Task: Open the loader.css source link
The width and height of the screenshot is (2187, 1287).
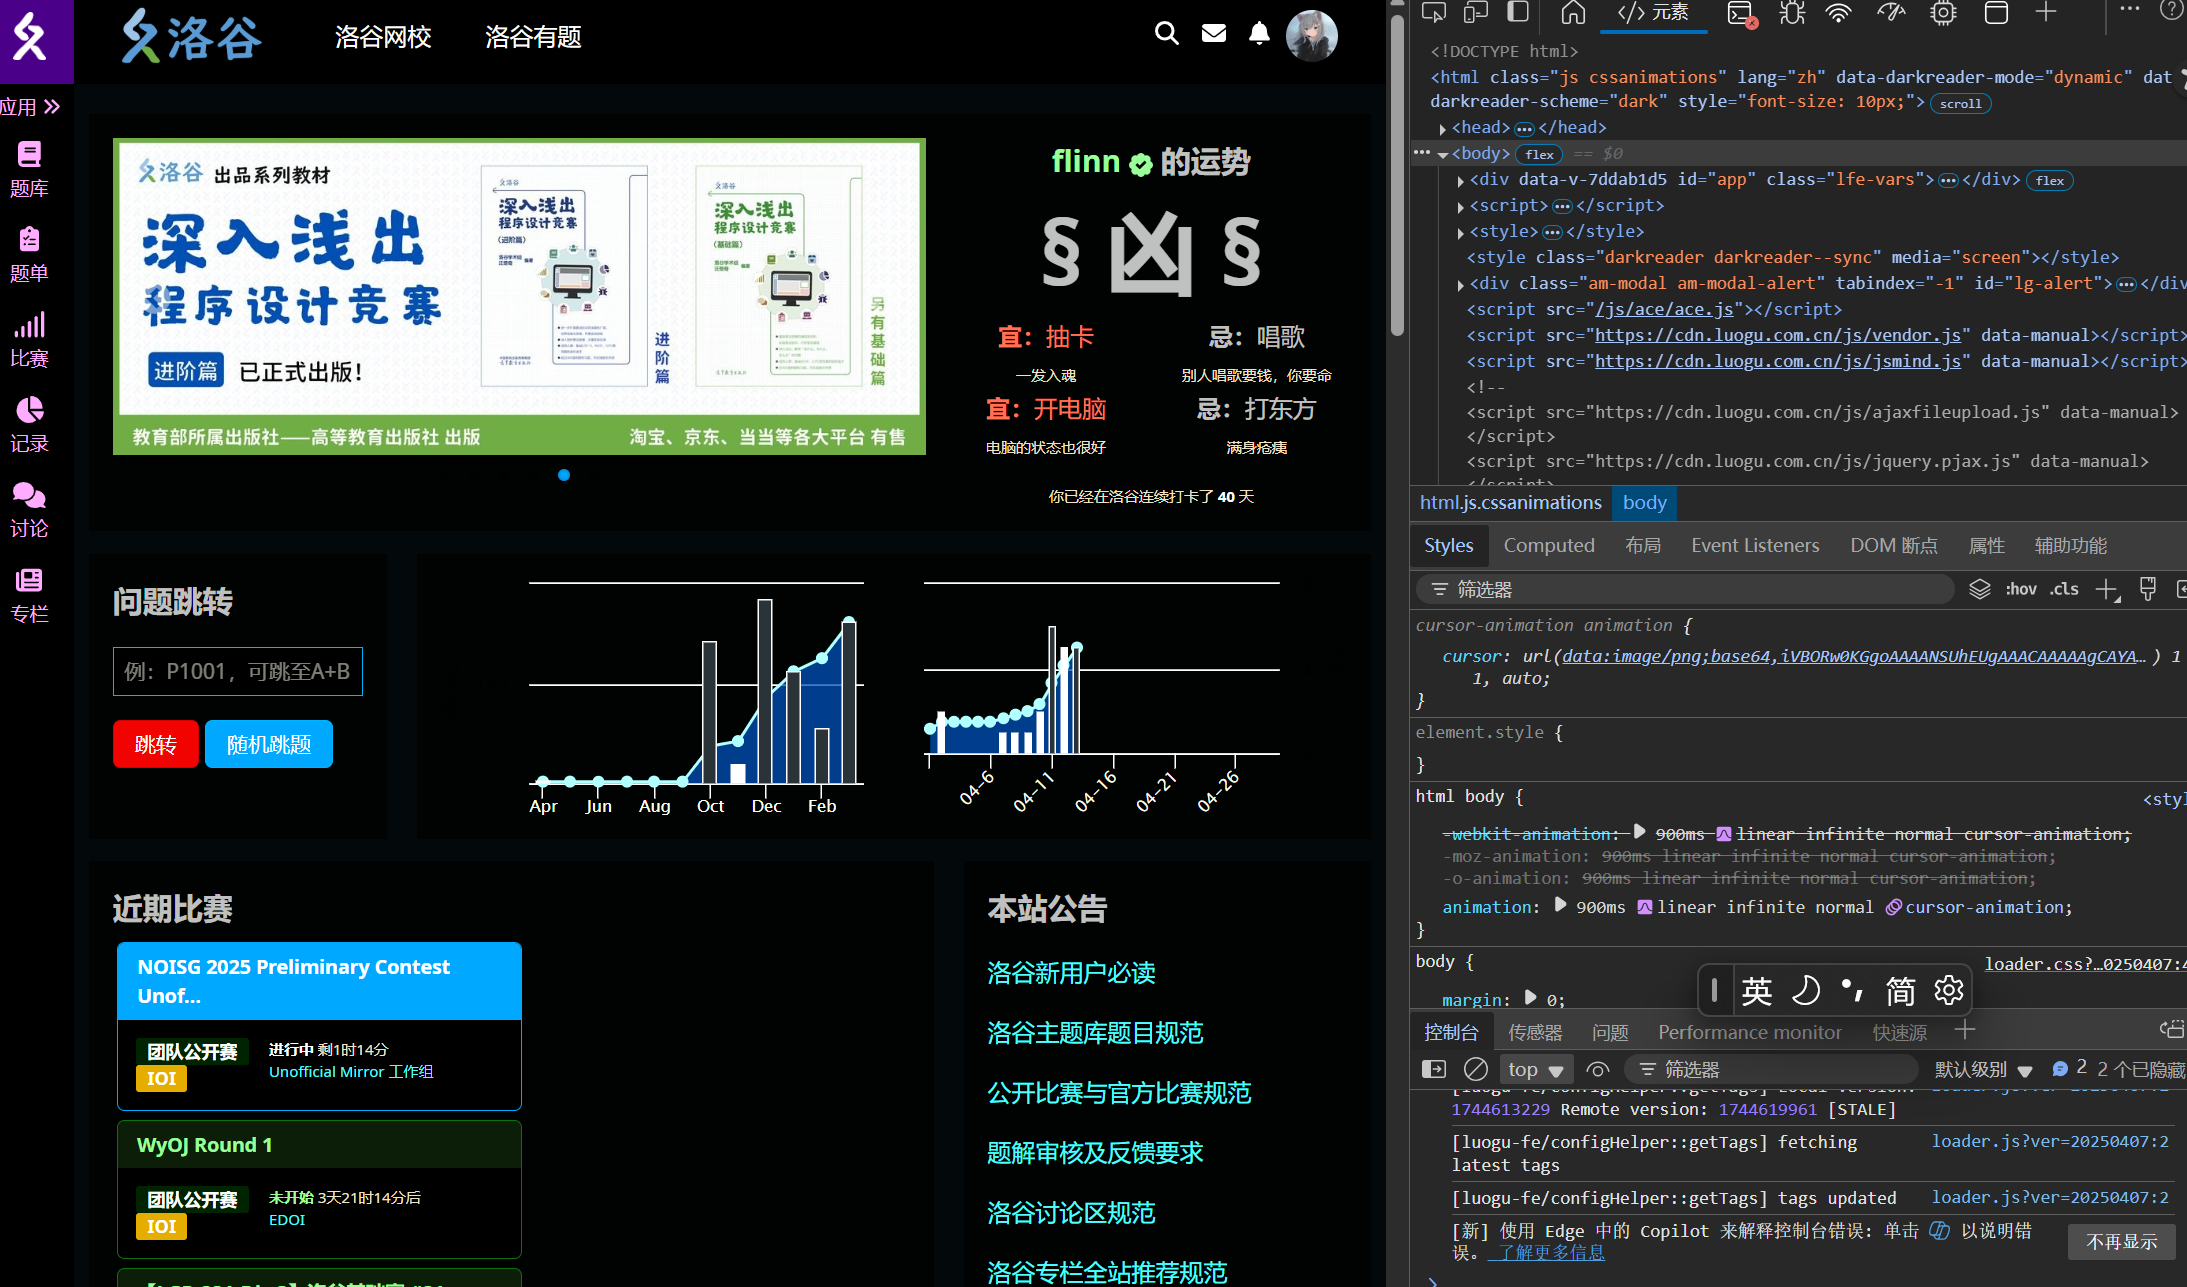Action: (x=2084, y=964)
